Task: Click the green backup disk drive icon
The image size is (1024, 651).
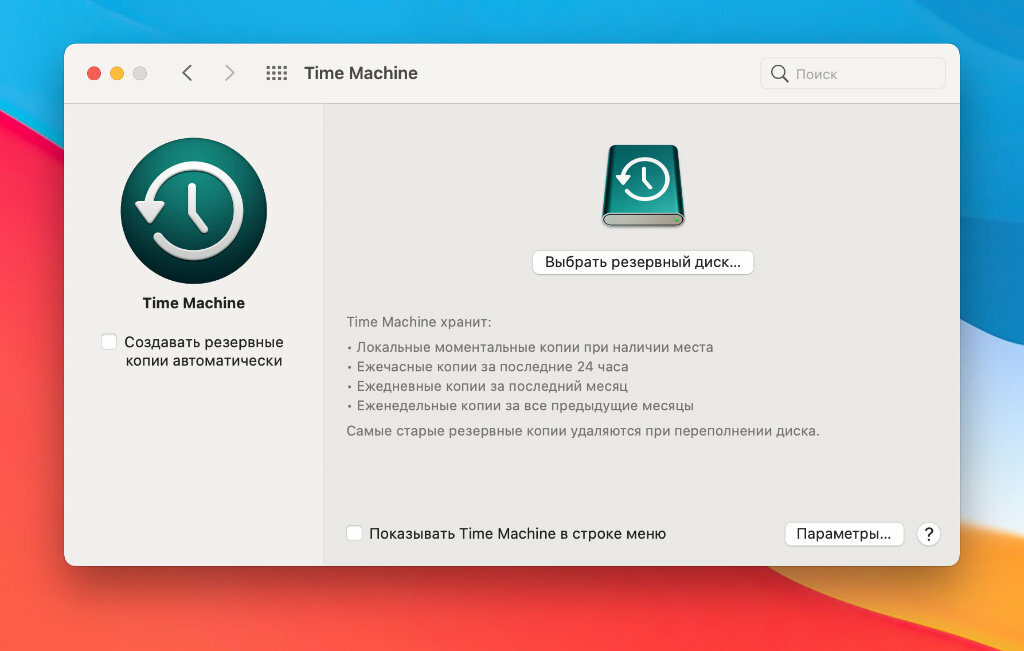Action: click(x=643, y=186)
